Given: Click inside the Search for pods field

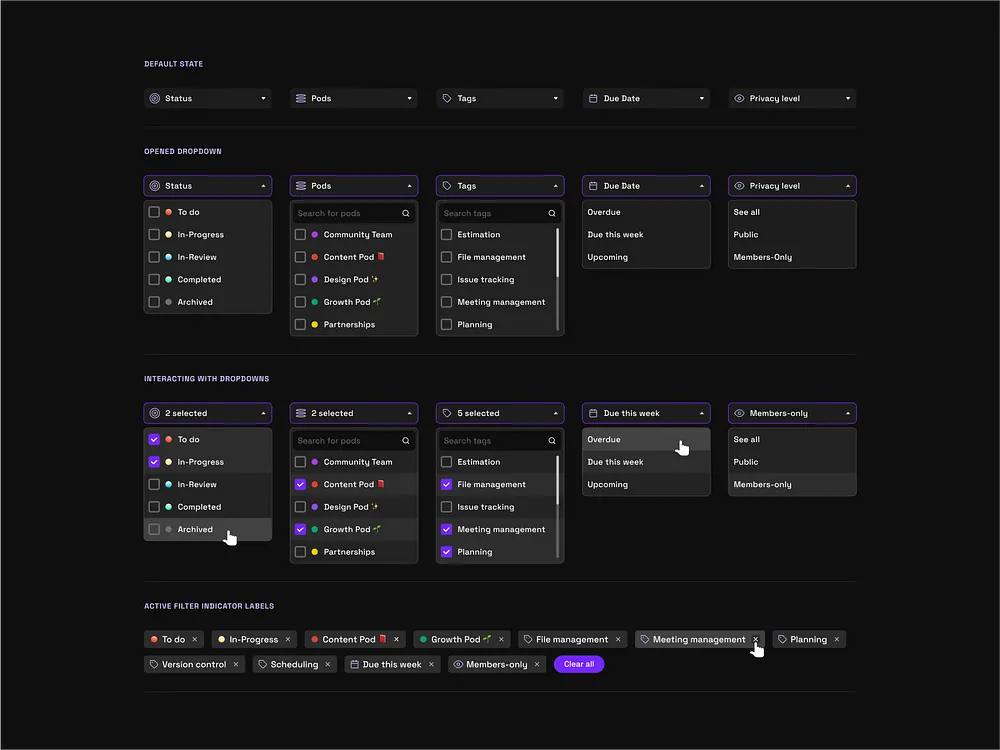Looking at the screenshot, I should [x=340, y=213].
